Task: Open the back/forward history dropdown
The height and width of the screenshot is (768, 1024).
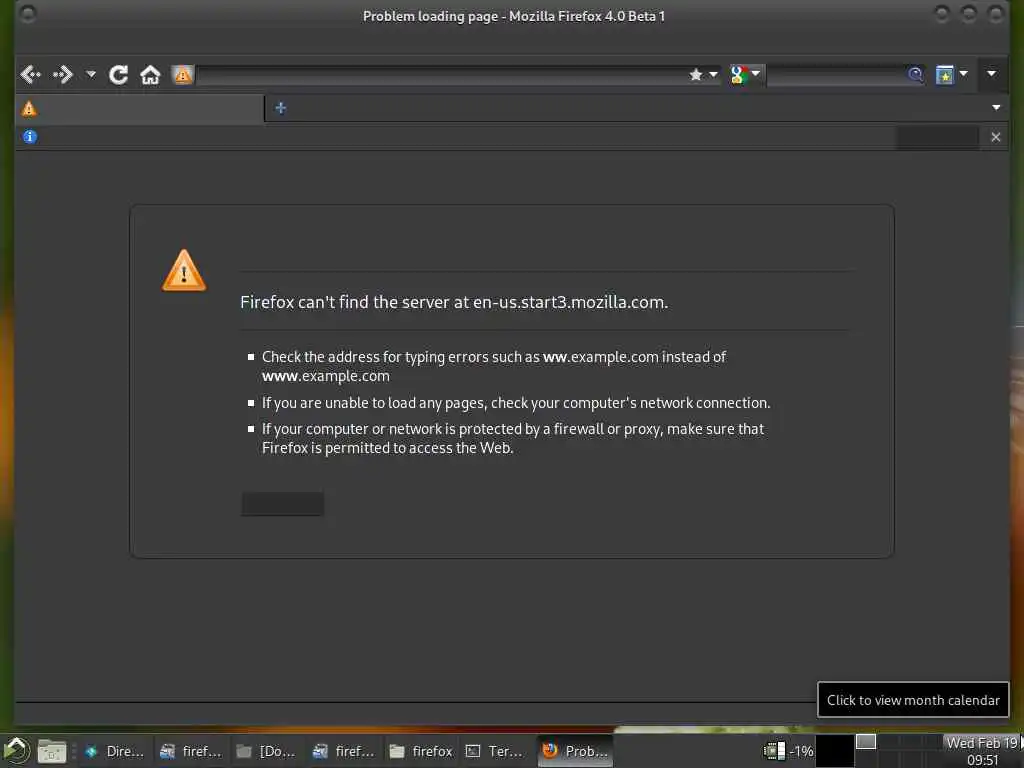Action: [x=91, y=74]
